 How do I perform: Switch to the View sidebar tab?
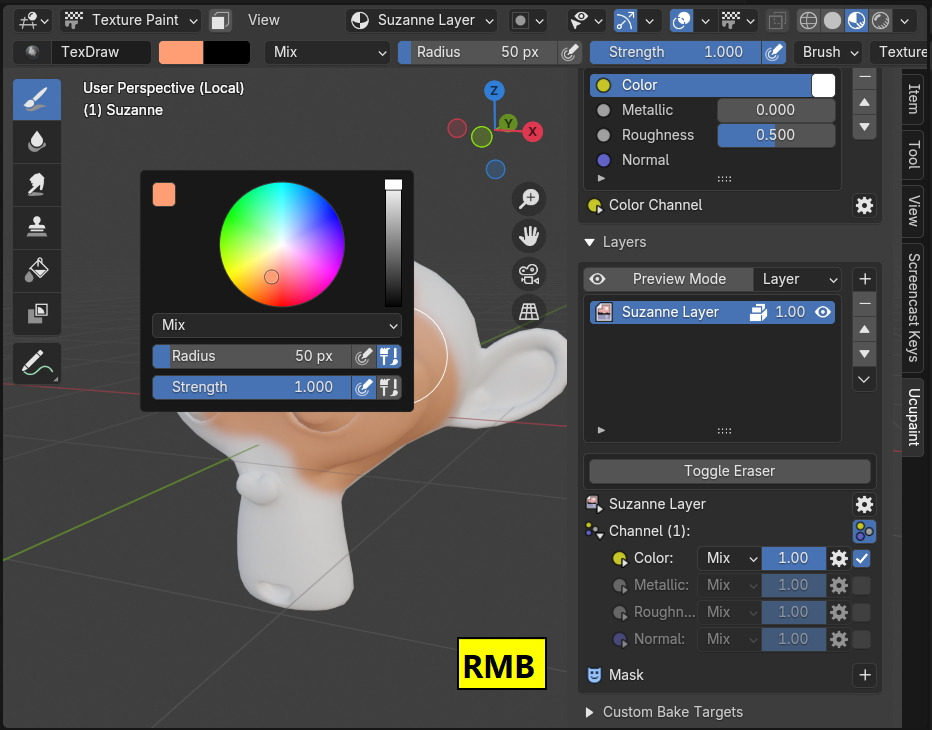[914, 211]
